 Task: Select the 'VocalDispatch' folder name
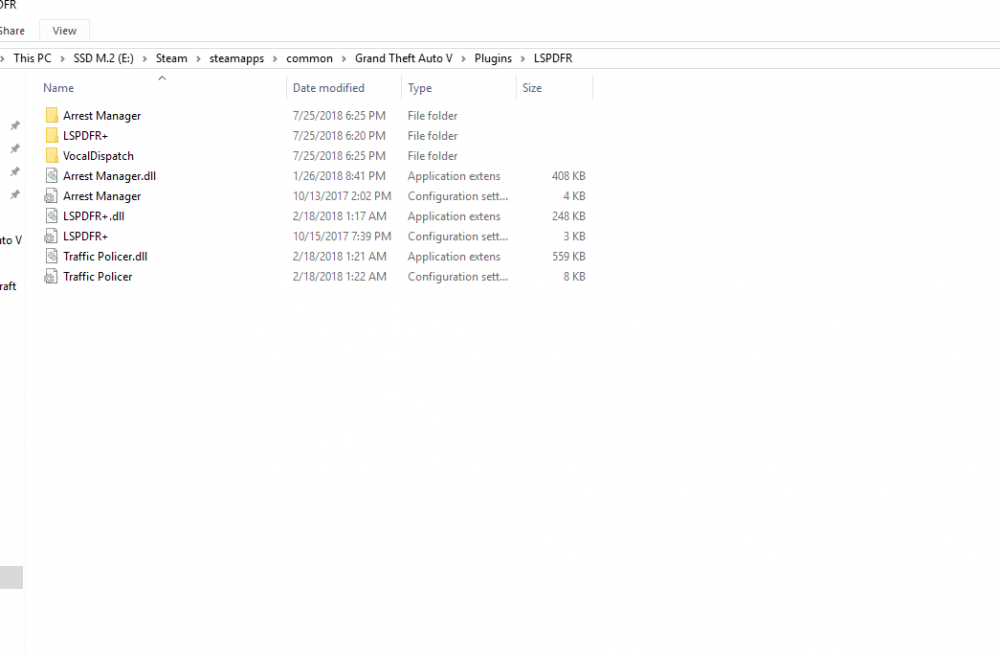(98, 156)
